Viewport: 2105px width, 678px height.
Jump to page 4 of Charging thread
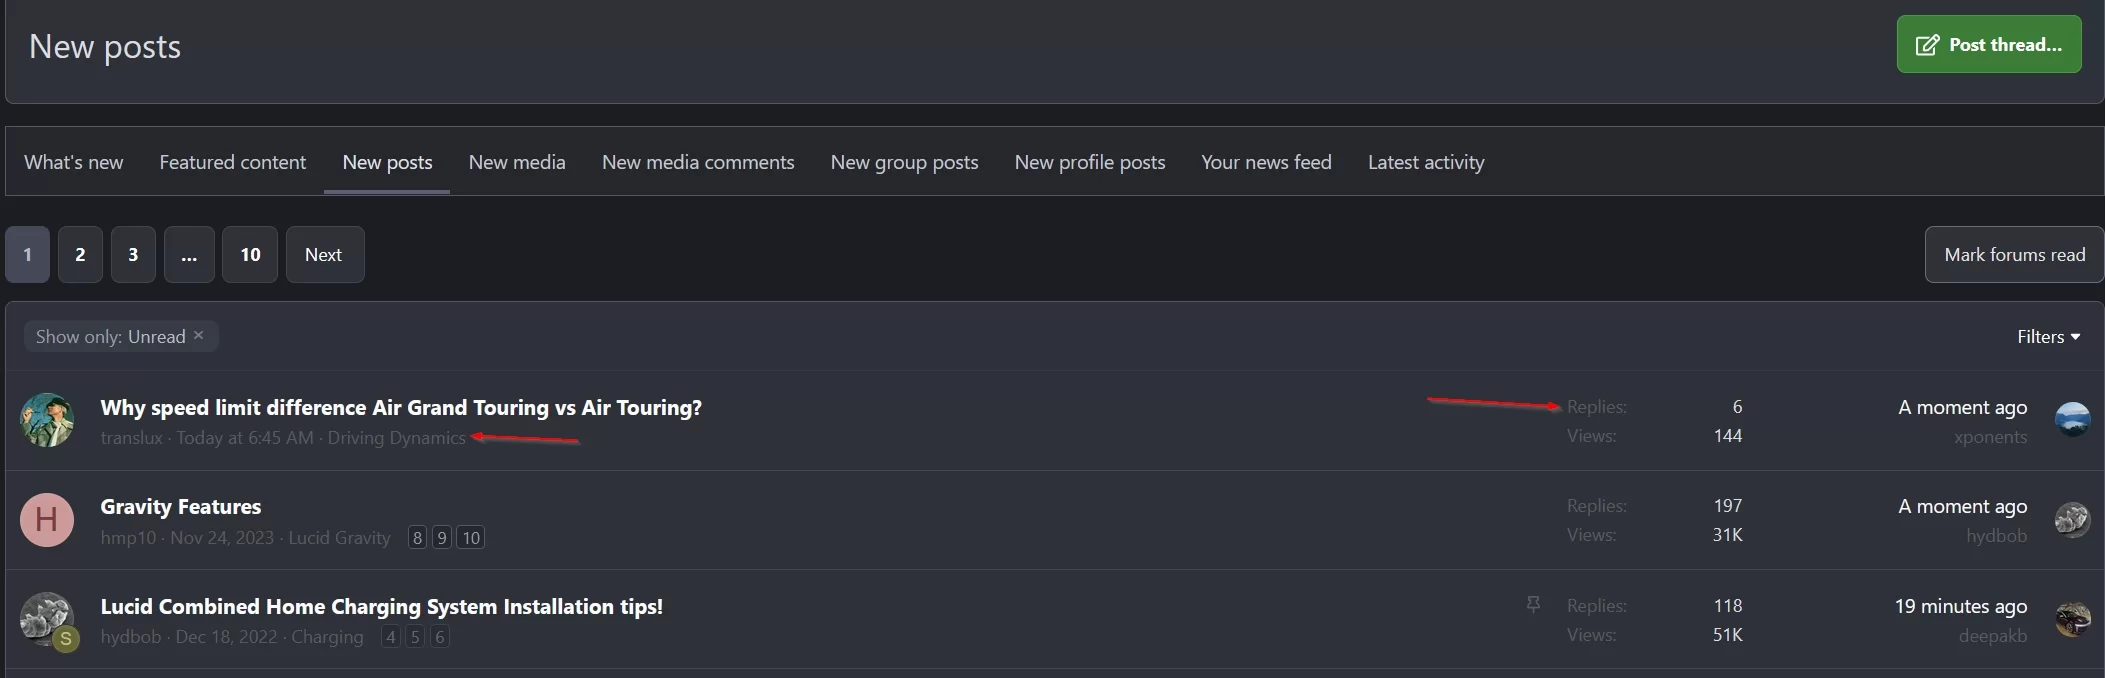pyautogui.click(x=390, y=637)
